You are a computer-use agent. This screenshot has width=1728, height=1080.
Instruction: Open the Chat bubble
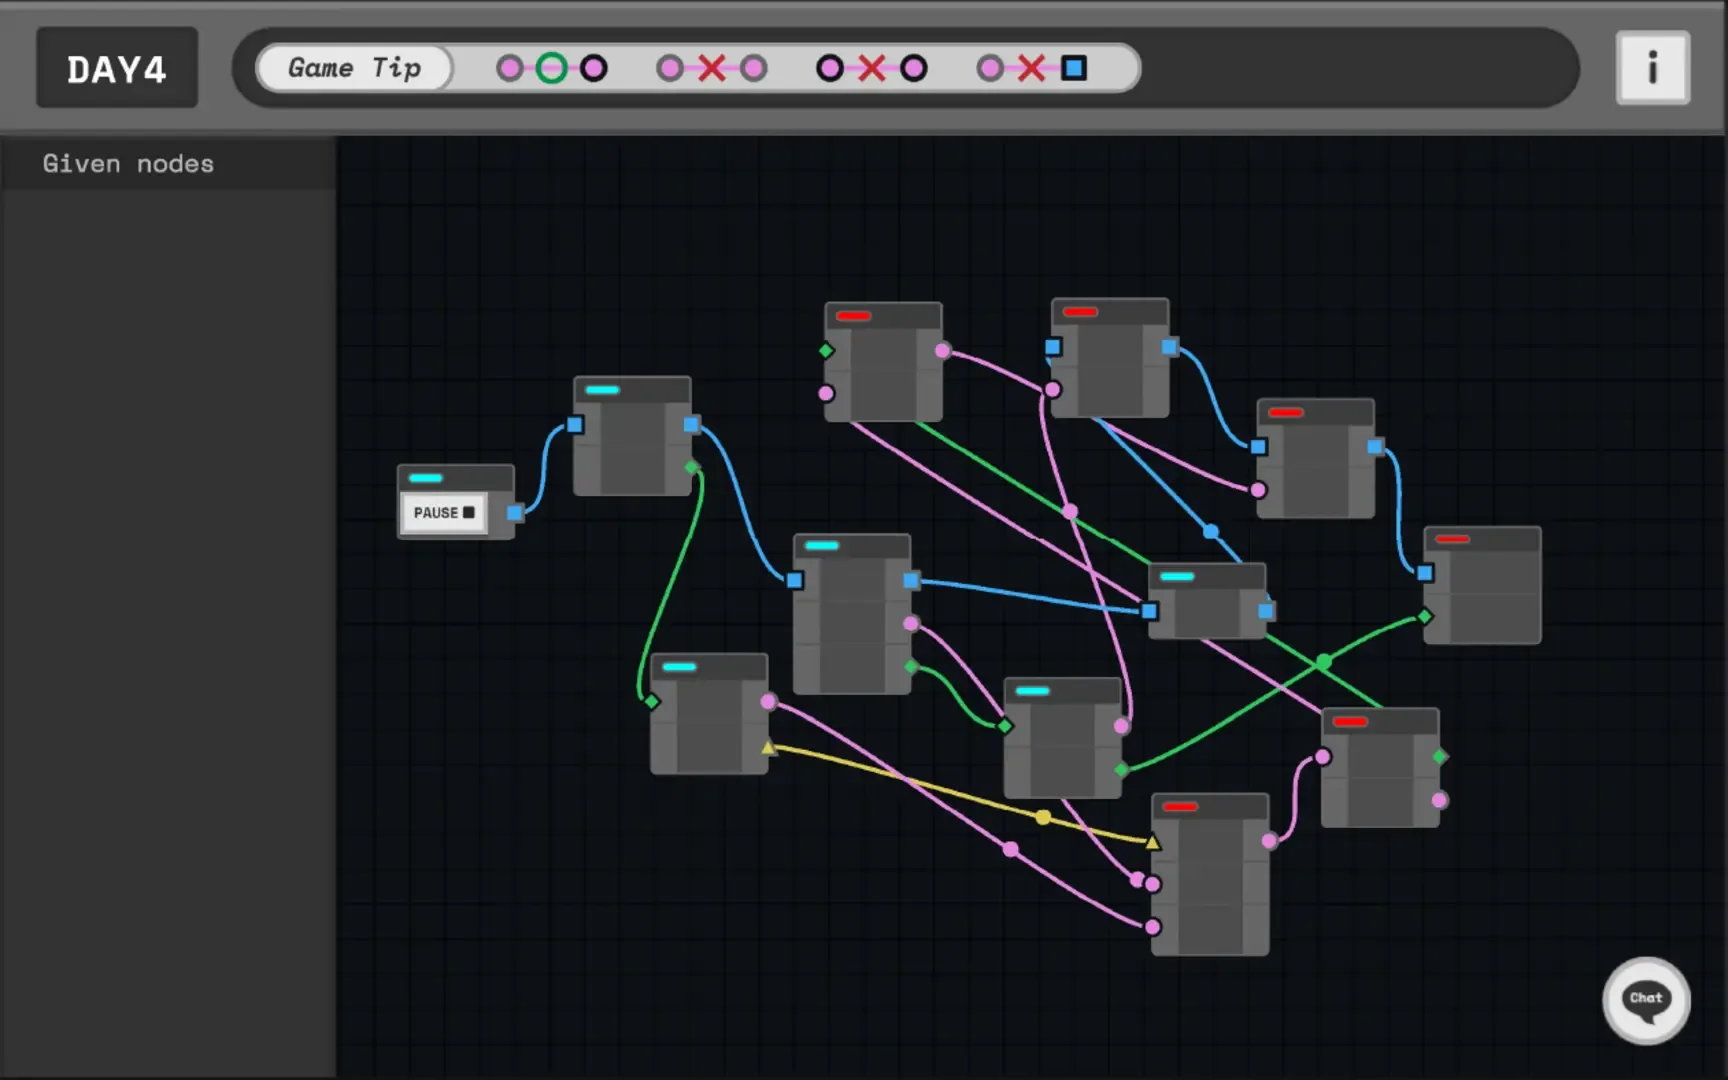coord(1646,1001)
